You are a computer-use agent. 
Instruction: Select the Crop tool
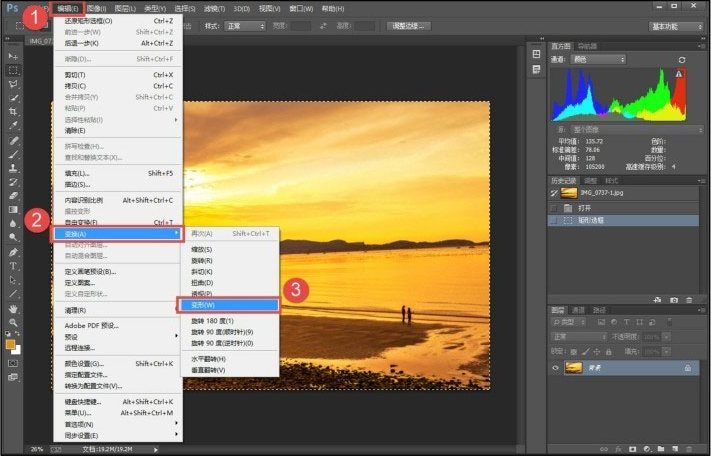(x=13, y=113)
